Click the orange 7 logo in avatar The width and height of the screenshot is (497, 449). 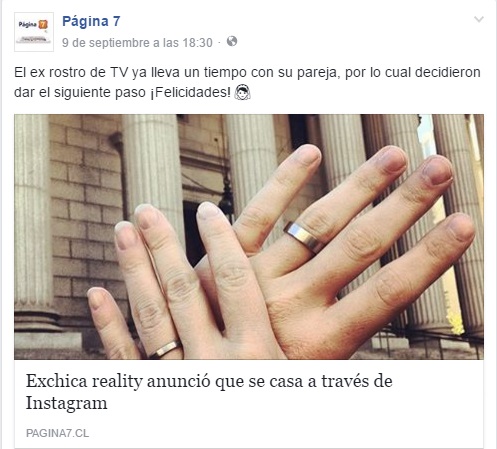(43, 25)
